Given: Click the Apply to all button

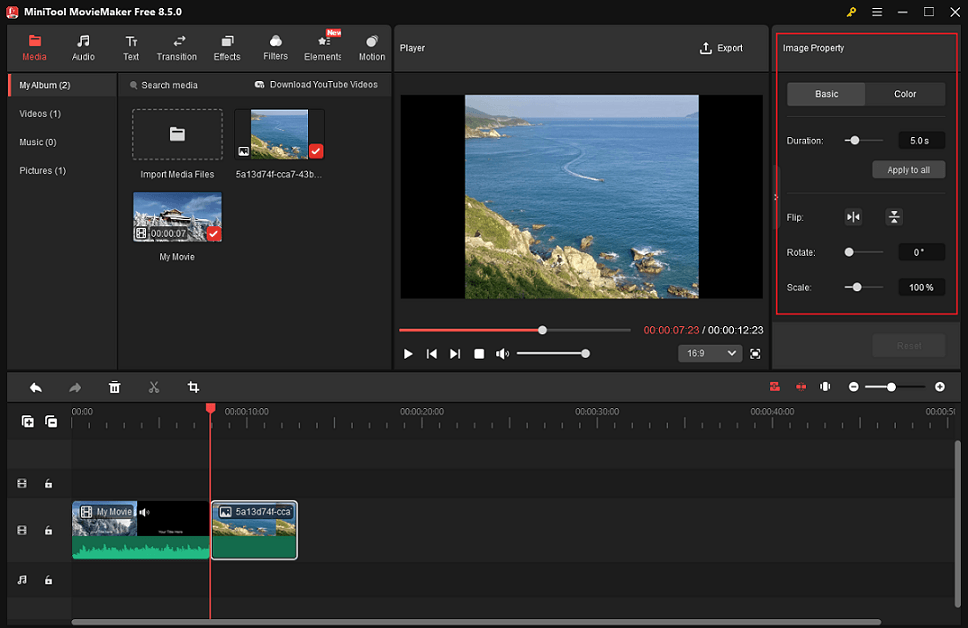Looking at the screenshot, I should point(908,169).
